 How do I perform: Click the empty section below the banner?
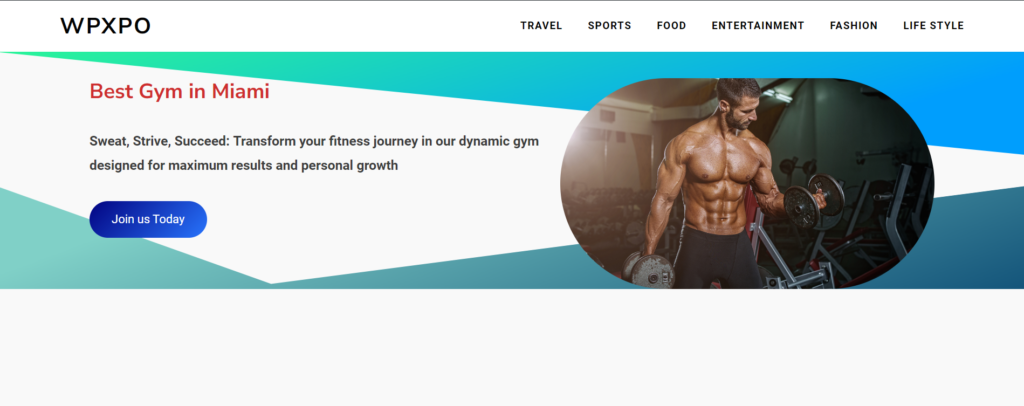(x=512, y=347)
